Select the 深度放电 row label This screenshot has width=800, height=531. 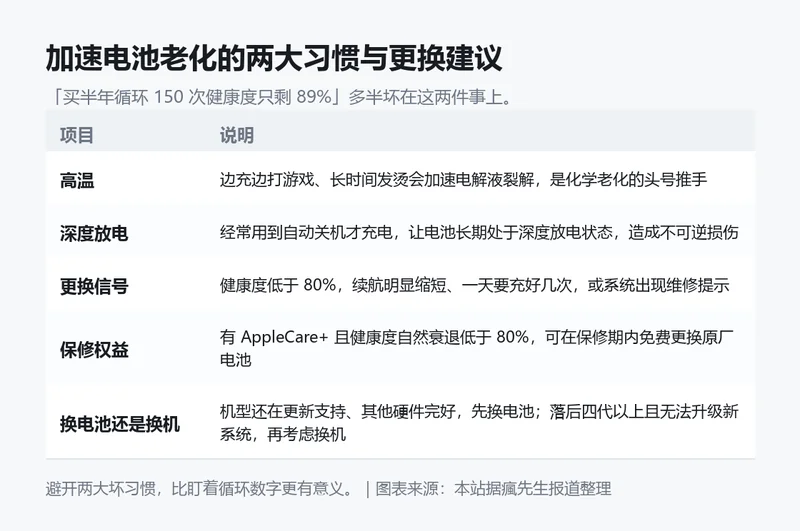point(94,233)
